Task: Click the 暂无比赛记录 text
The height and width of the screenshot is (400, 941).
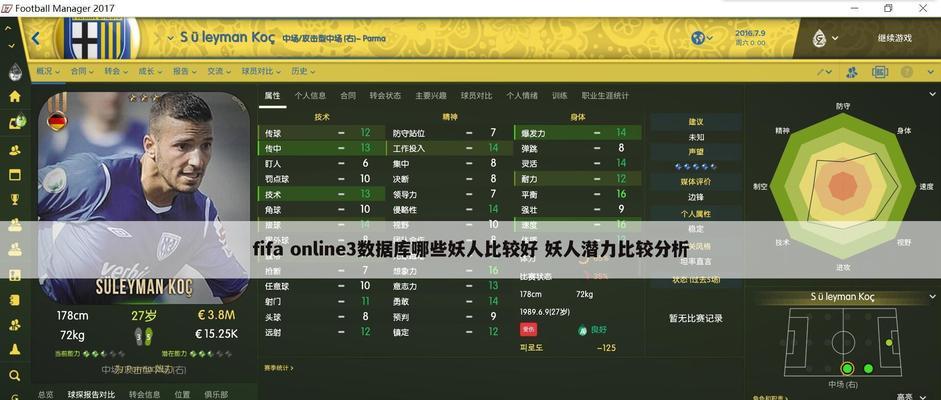Action: 696,318
